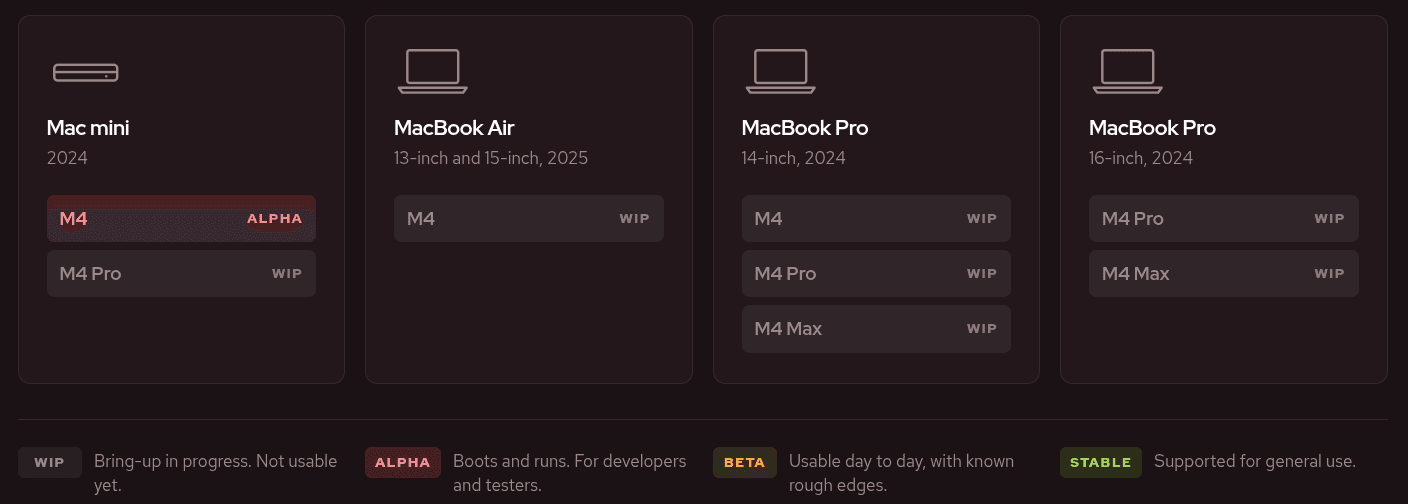Select the Mac mini M4 Pro row
Screen dimensions: 1408x504
(181, 273)
